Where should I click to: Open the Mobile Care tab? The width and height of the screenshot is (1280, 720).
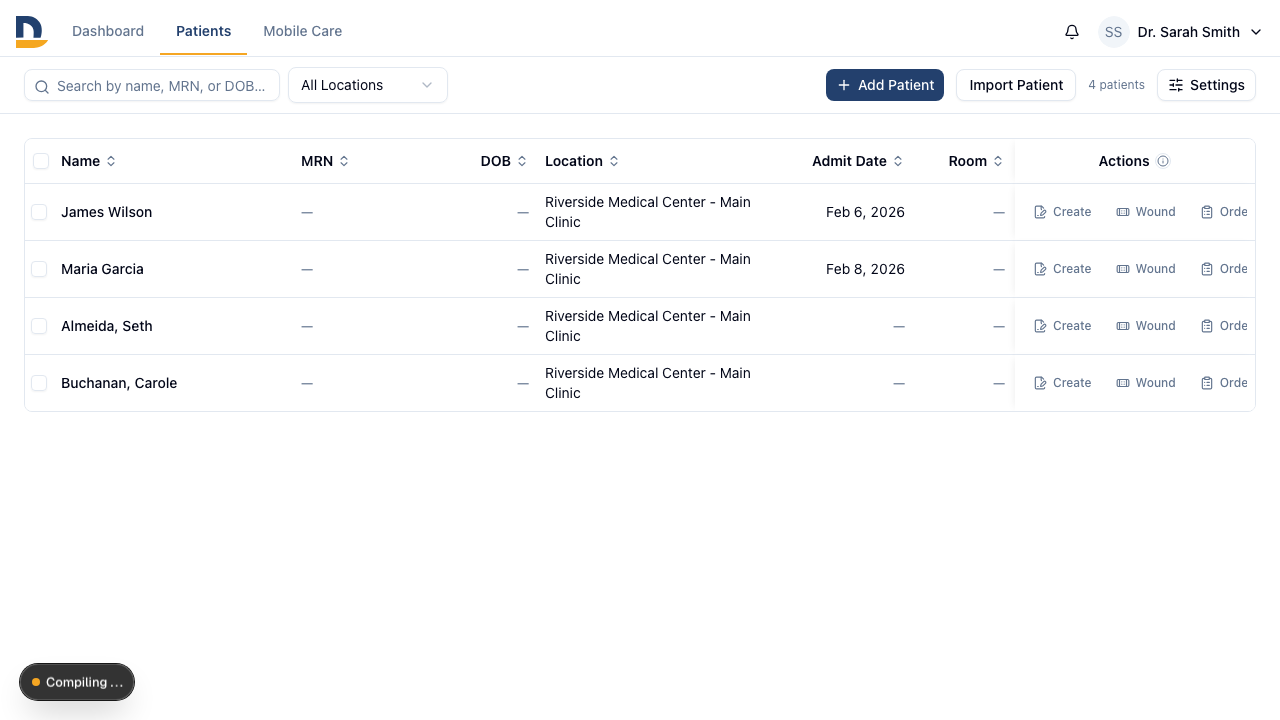click(x=303, y=31)
